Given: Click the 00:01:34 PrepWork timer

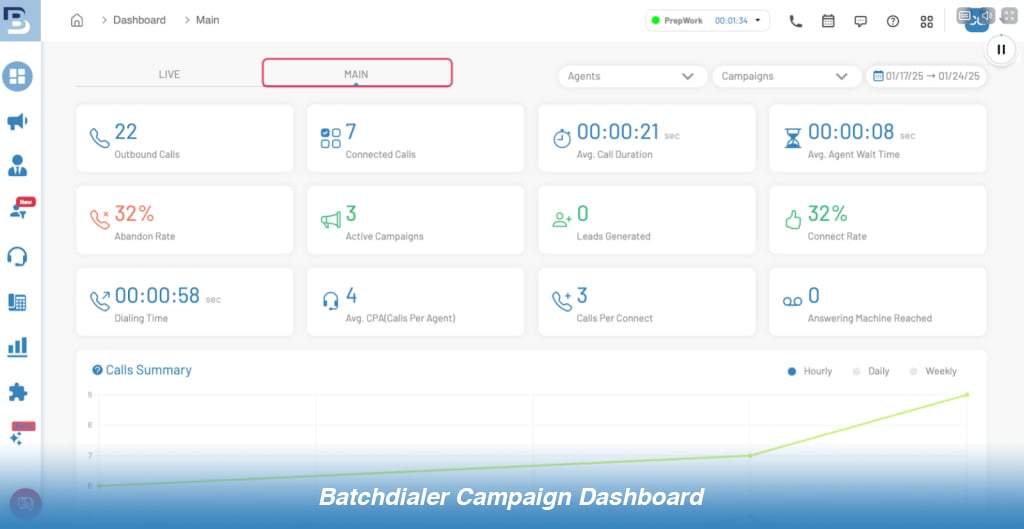Looking at the screenshot, I should point(731,21).
